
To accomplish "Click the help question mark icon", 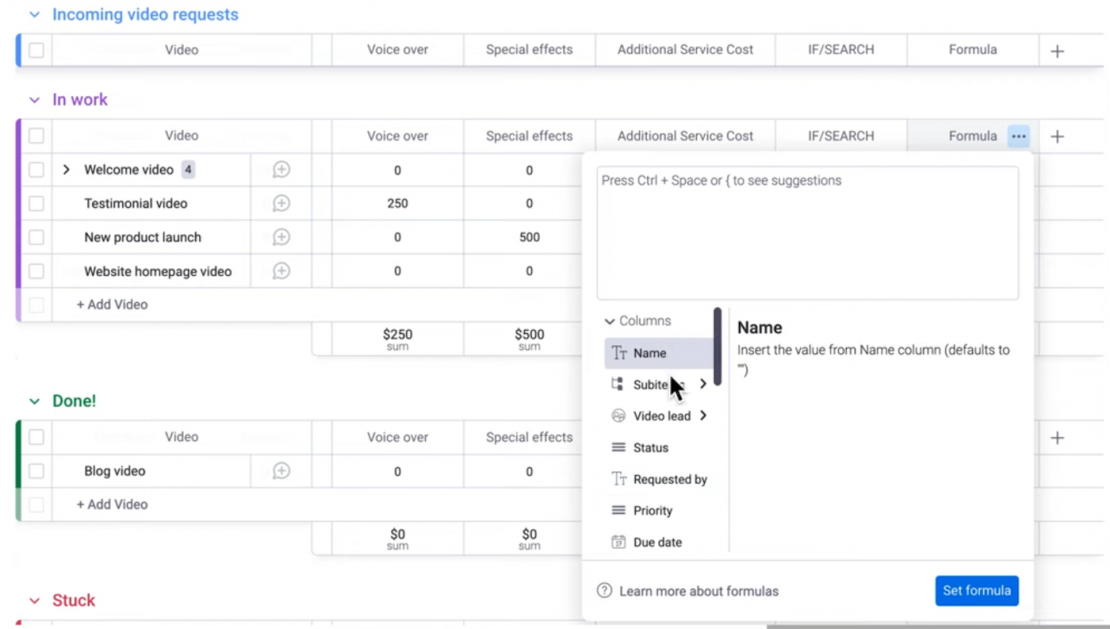I will 604,591.
